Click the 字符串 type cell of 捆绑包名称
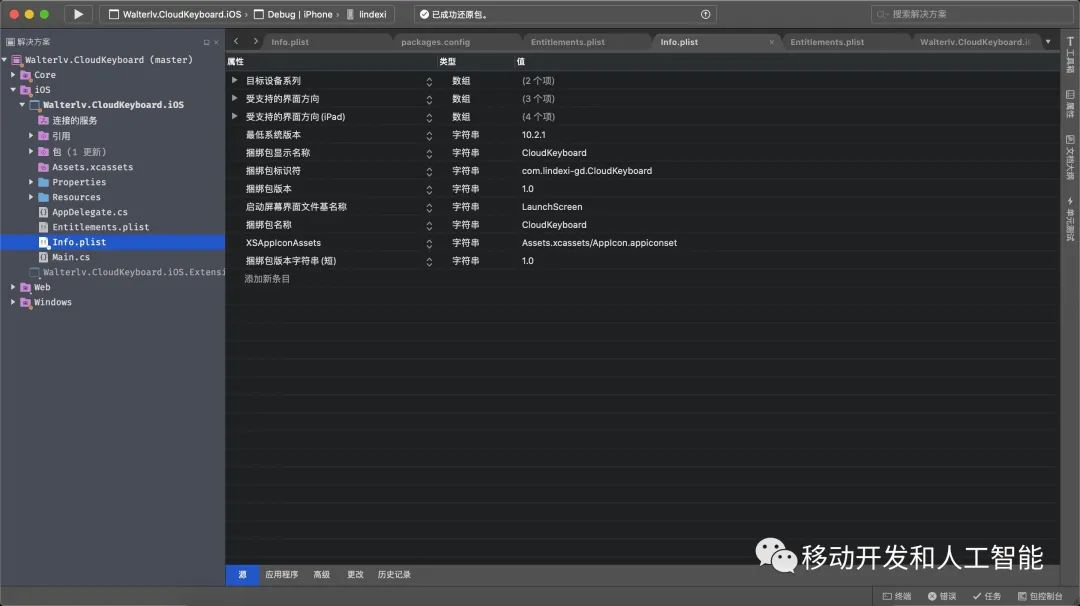The height and width of the screenshot is (606, 1080). click(466, 224)
